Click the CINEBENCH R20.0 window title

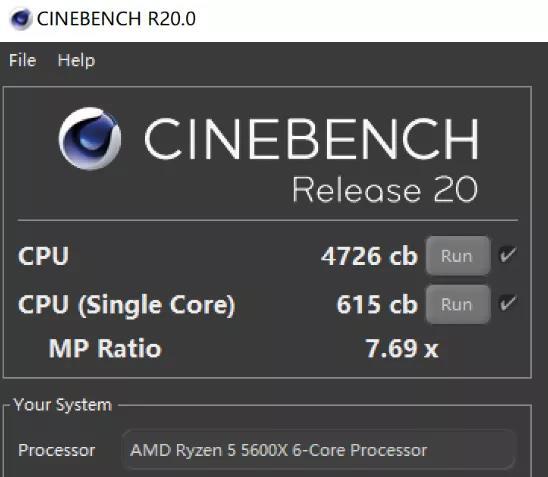point(116,19)
